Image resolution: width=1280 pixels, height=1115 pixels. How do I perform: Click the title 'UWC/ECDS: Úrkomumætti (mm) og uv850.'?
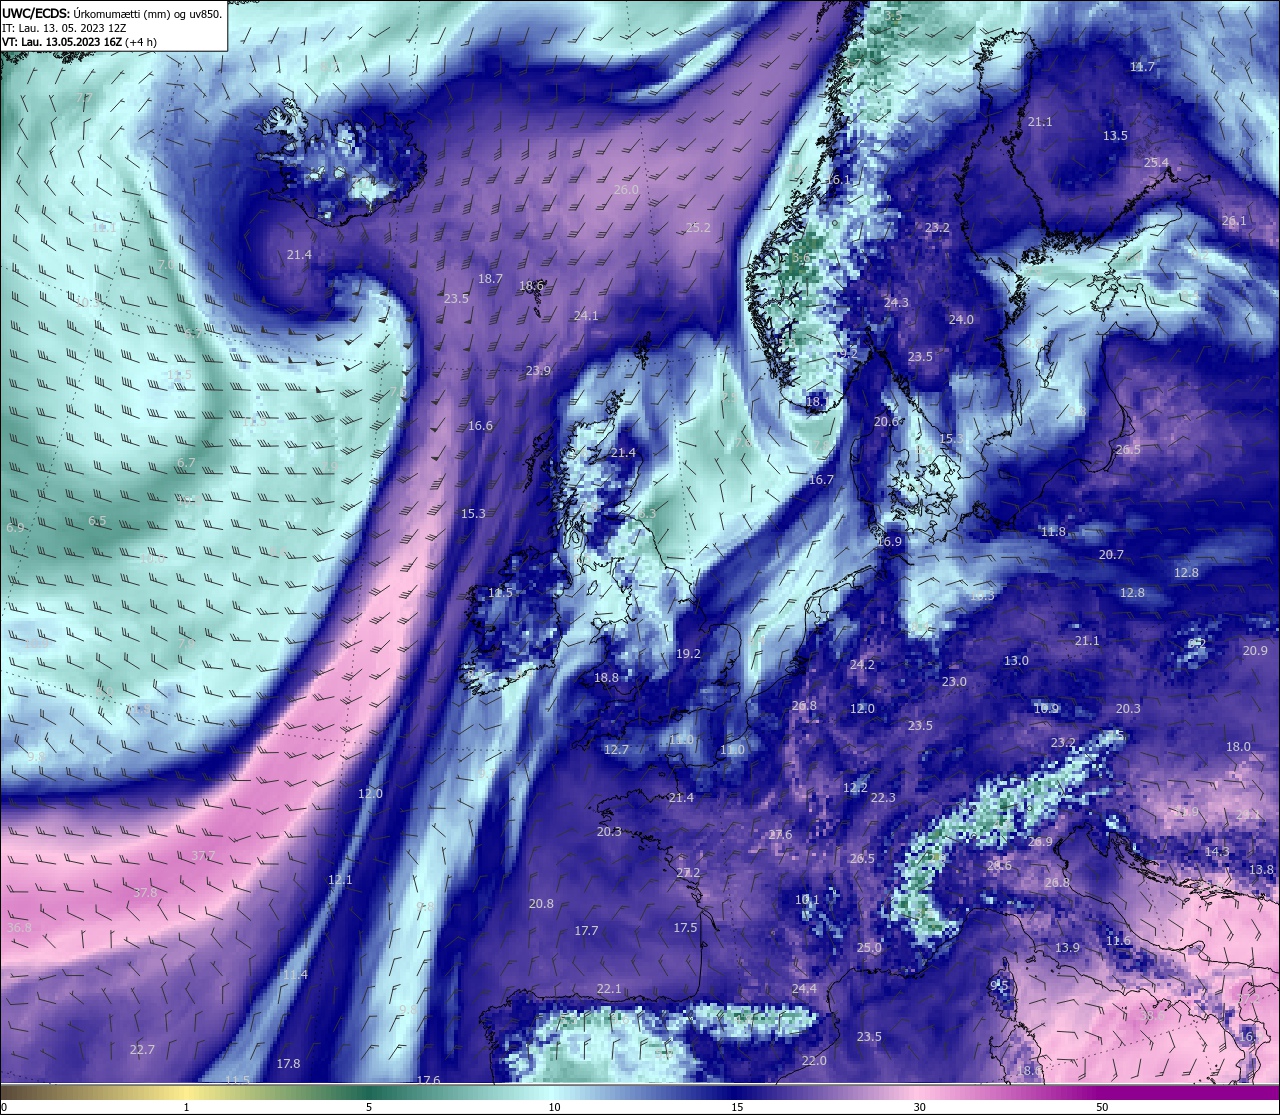coord(111,14)
